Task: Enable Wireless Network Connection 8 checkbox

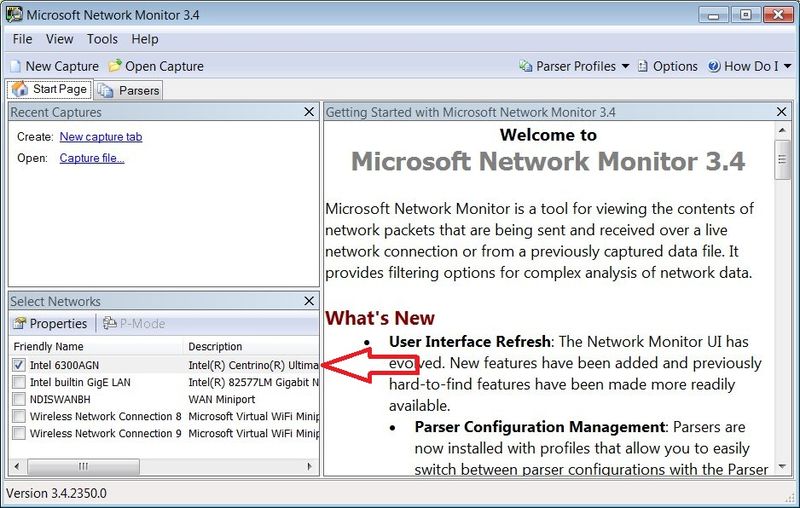Action: [x=19, y=416]
